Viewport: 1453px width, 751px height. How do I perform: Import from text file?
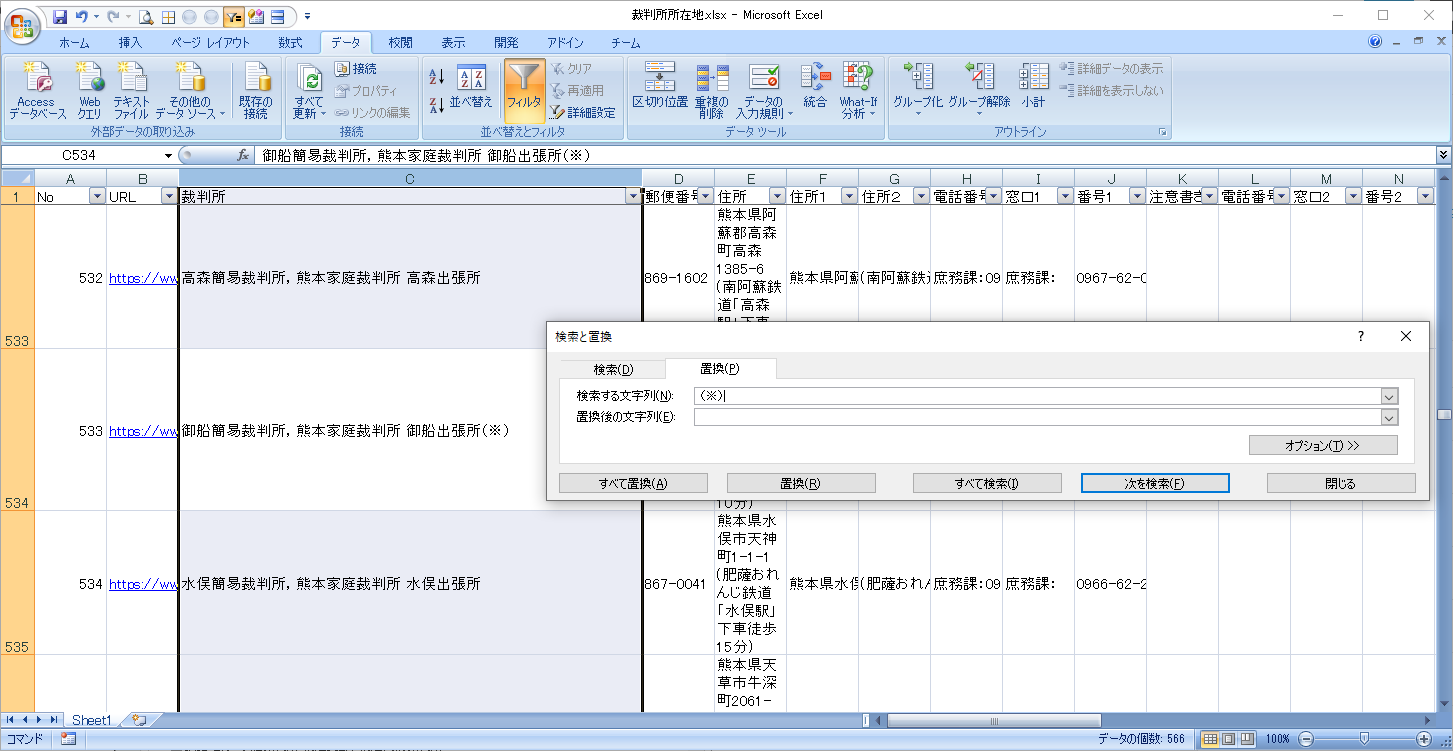[x=131, y=91]
